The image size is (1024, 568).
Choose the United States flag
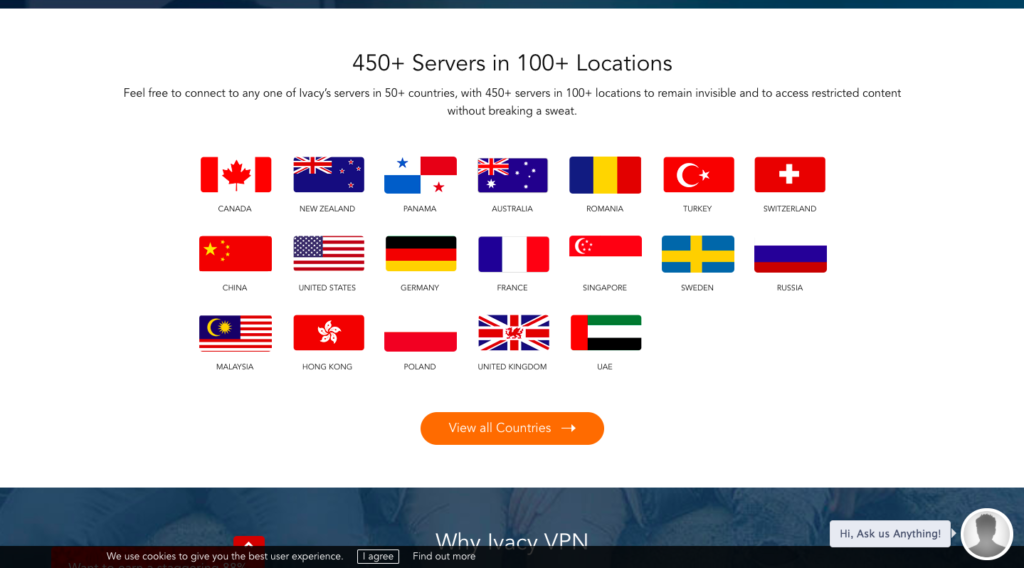click(x=328, y=253)
